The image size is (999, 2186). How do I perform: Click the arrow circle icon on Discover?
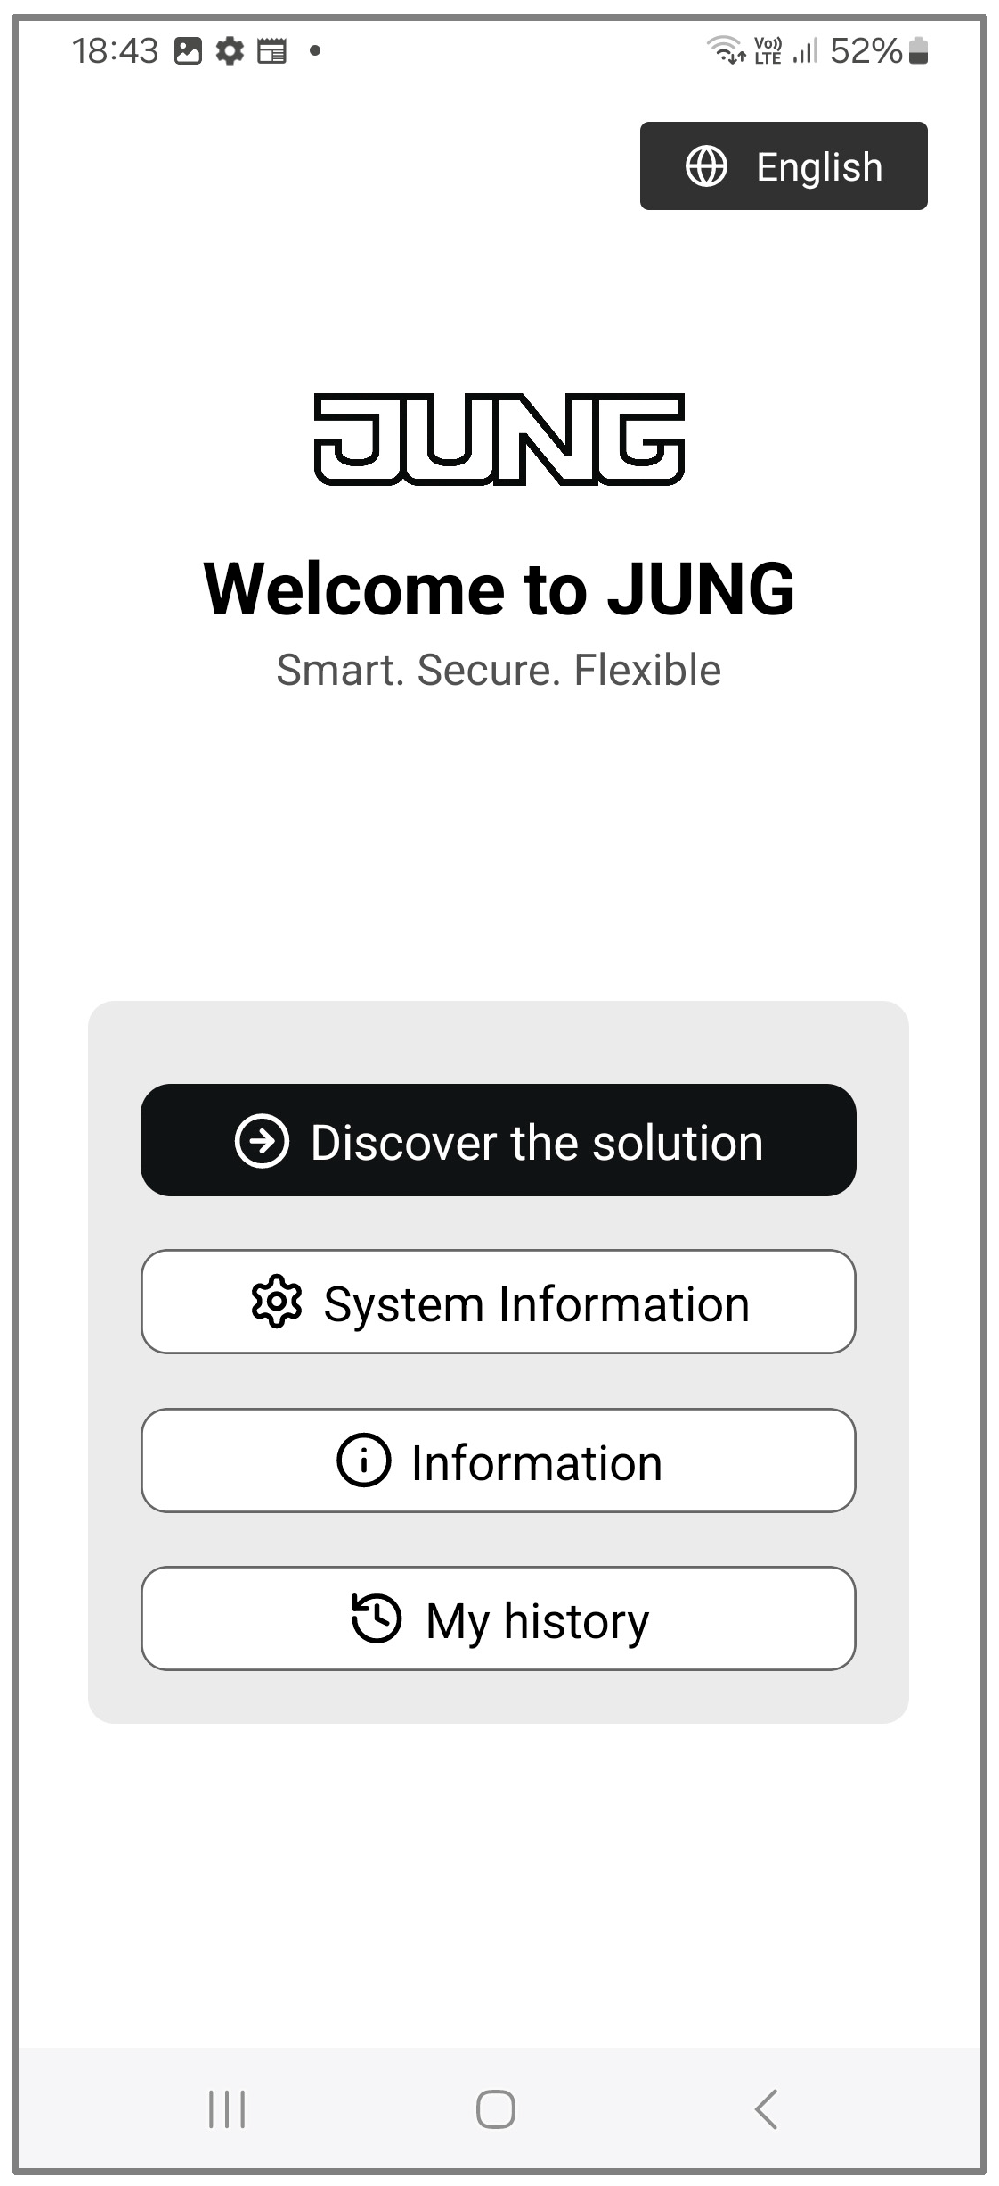(262, 1141)
